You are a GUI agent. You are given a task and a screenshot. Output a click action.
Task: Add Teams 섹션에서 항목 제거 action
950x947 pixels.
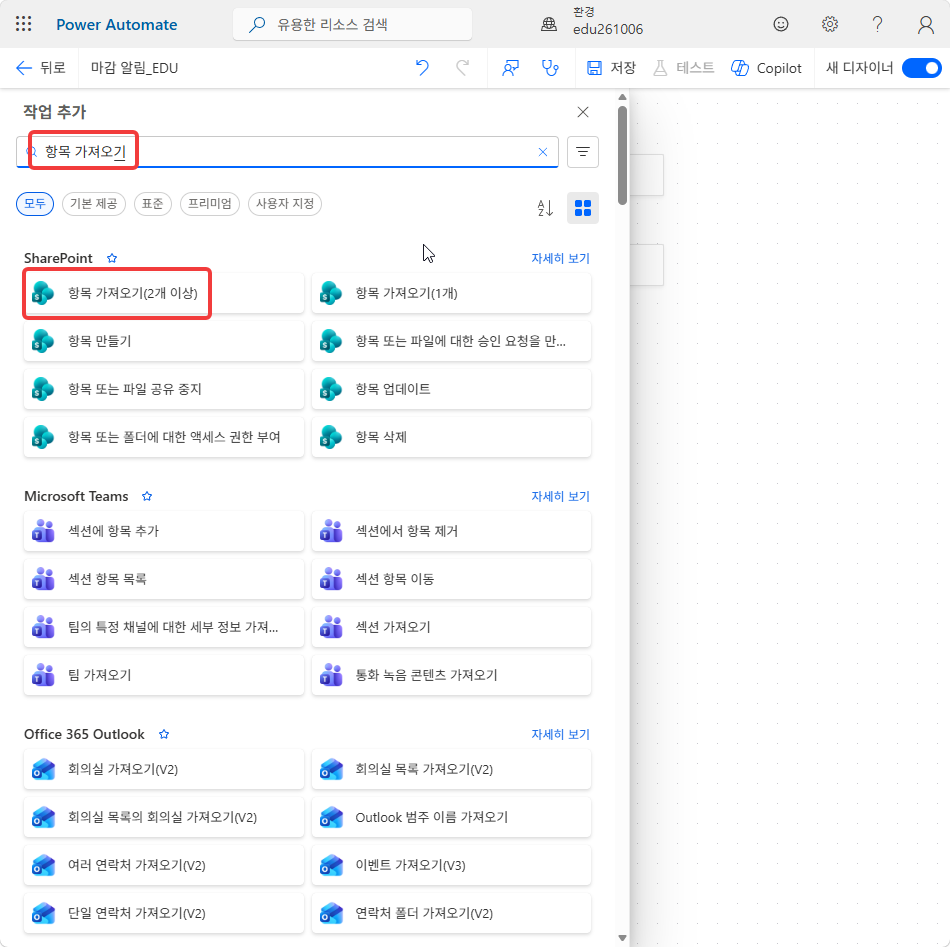coord(451,531)
